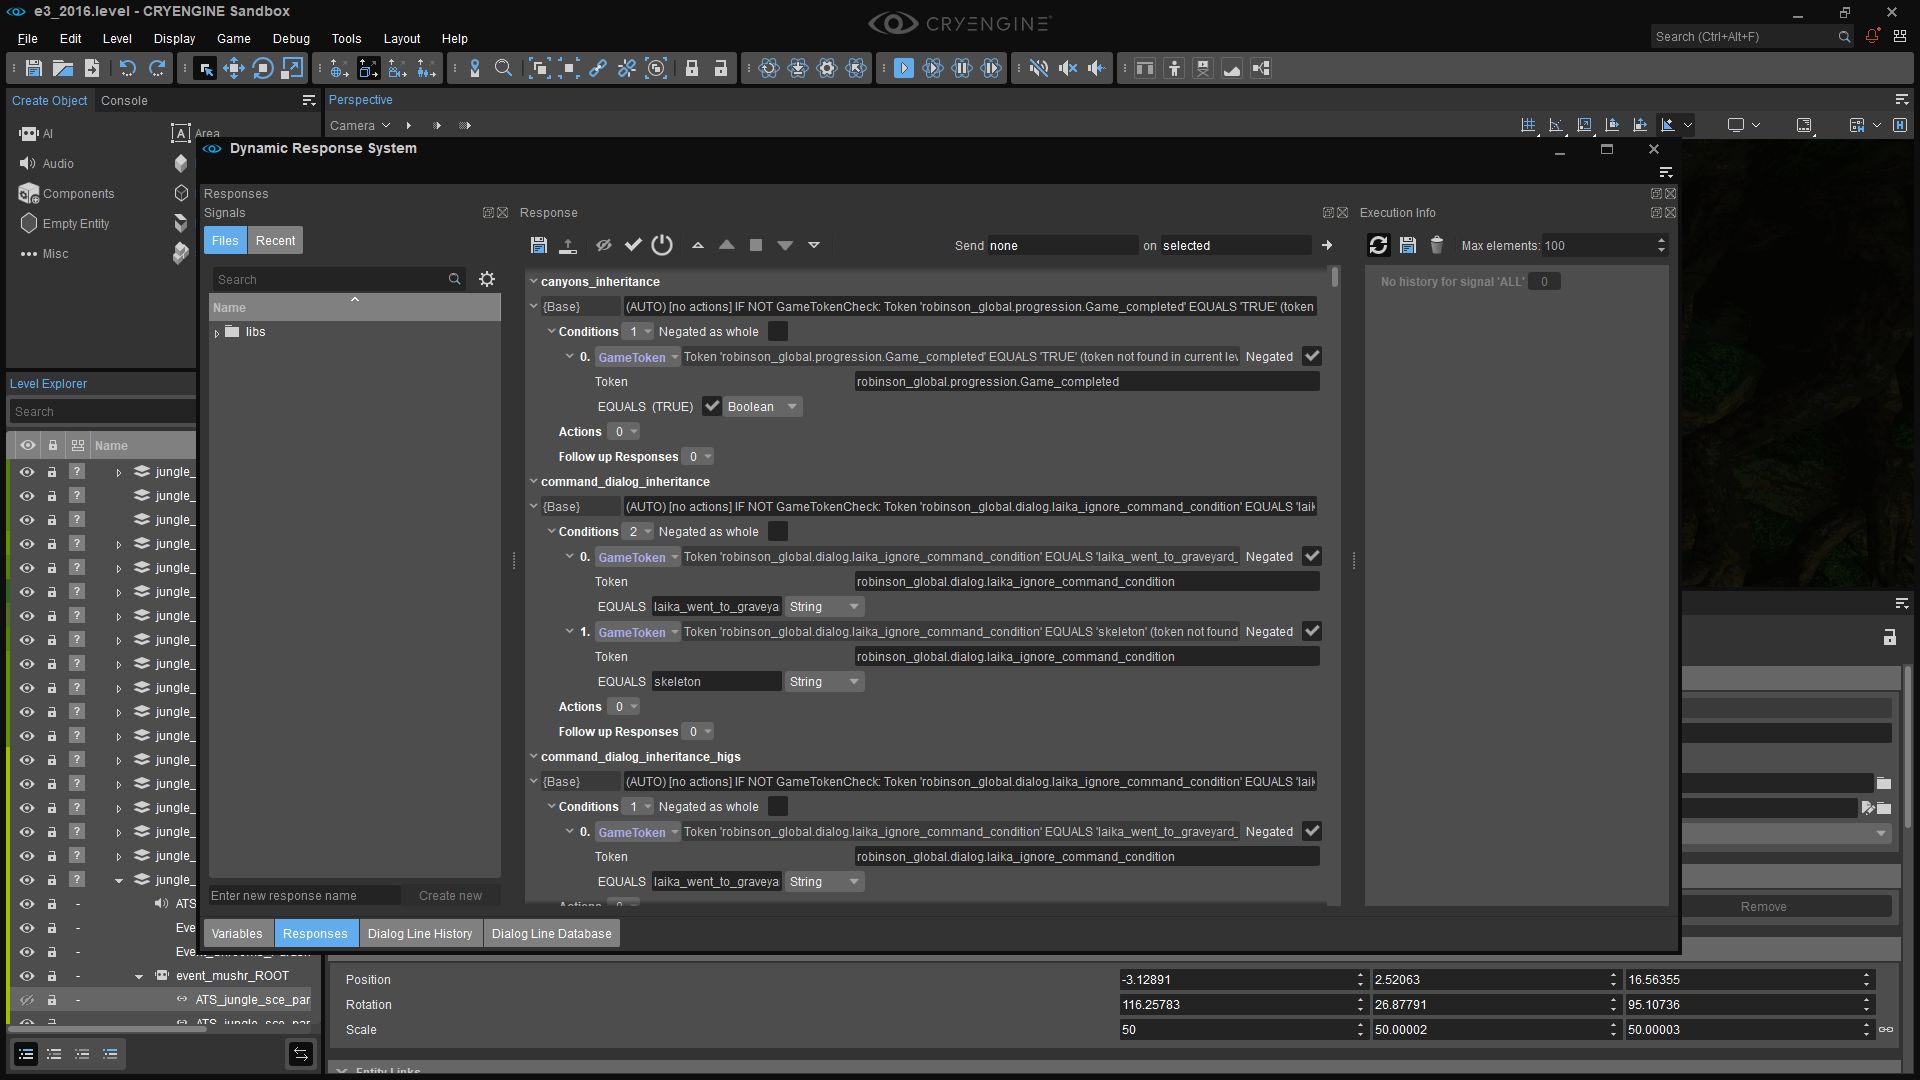The image size is (1920, 1080).
Task: Toggle 'Negated as whole' under canyons_inheritance
Action: [777, 331]
